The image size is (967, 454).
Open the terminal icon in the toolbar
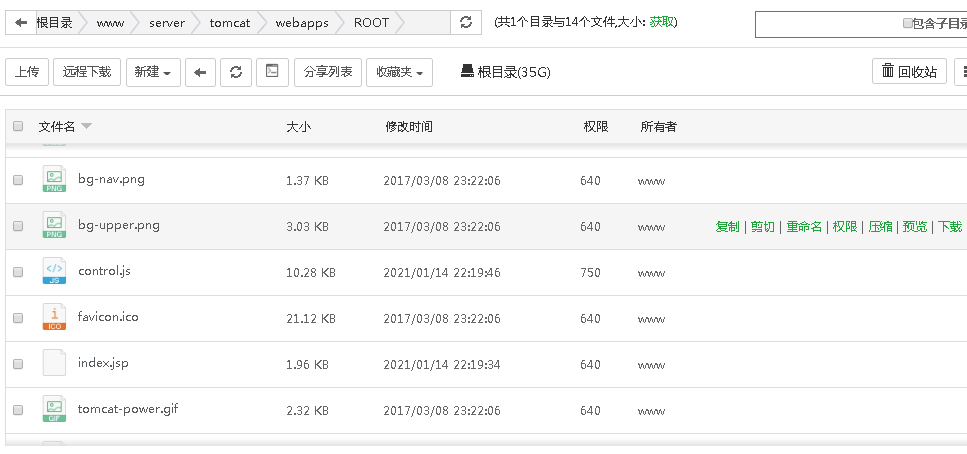click(270, 72)
